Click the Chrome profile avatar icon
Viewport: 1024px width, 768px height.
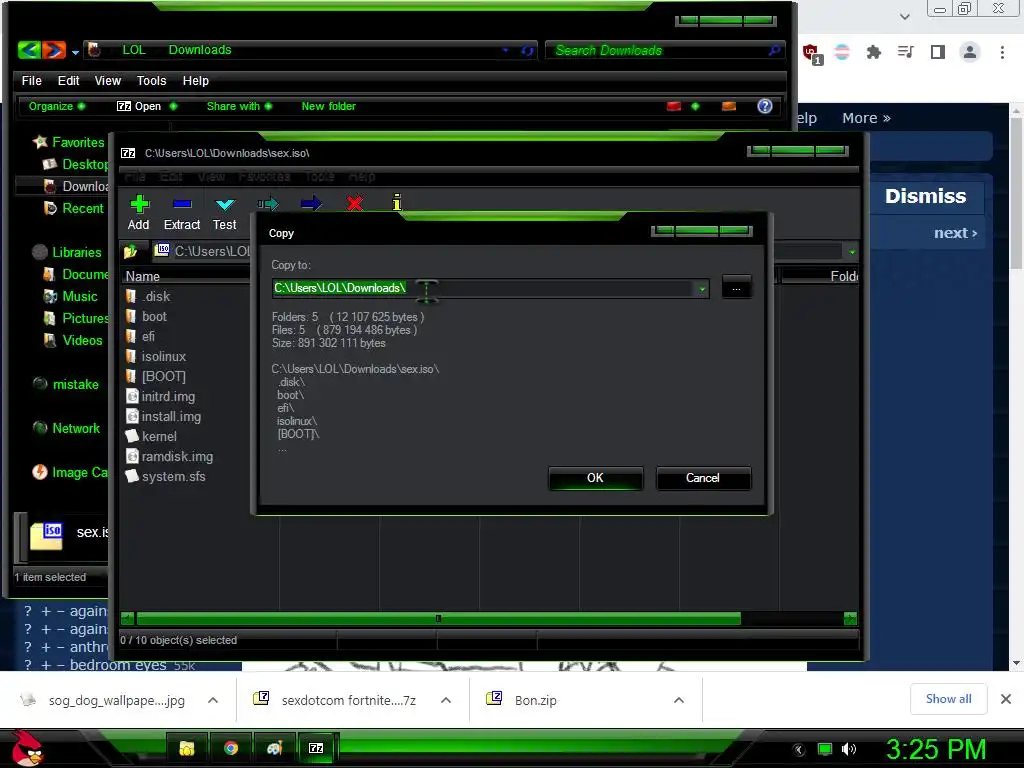[970, 52]
